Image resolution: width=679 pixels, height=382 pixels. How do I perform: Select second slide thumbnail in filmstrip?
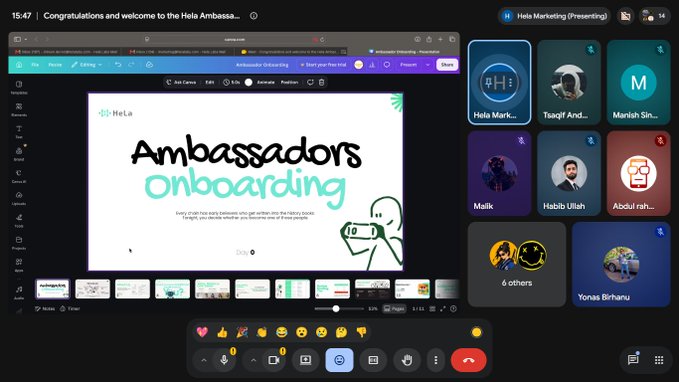point(93,289)
